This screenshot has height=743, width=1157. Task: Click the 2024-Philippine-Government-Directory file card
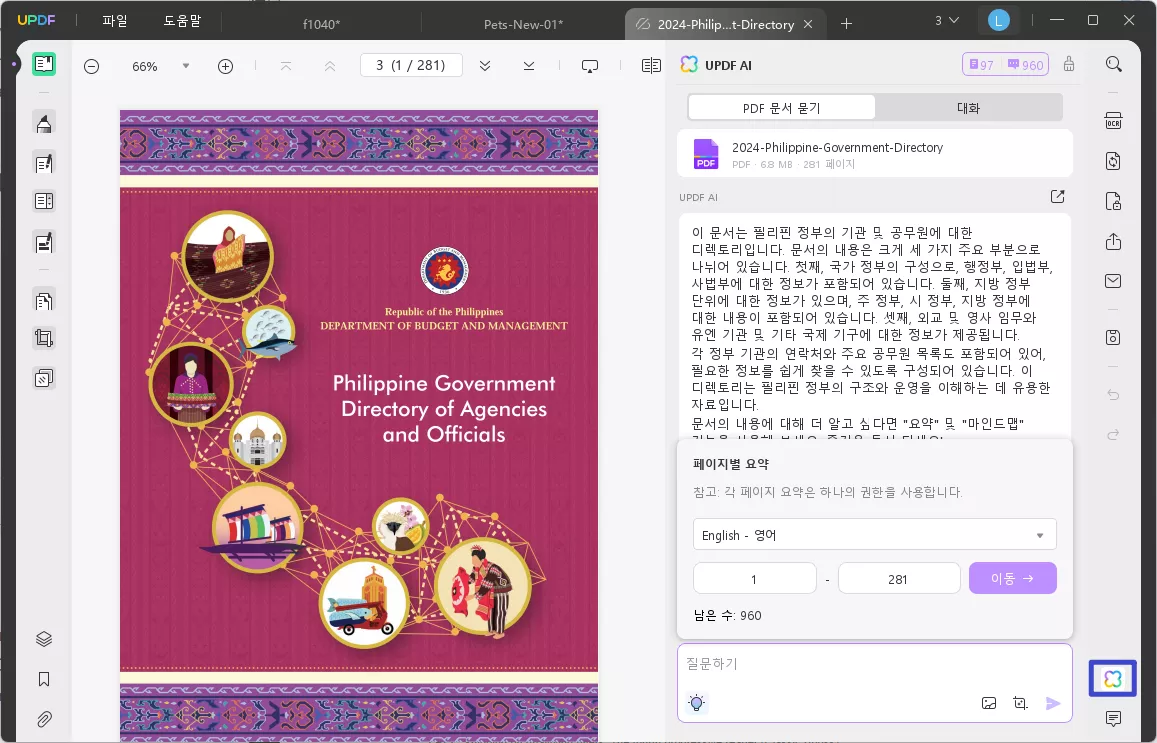click(x=874, y=153)
